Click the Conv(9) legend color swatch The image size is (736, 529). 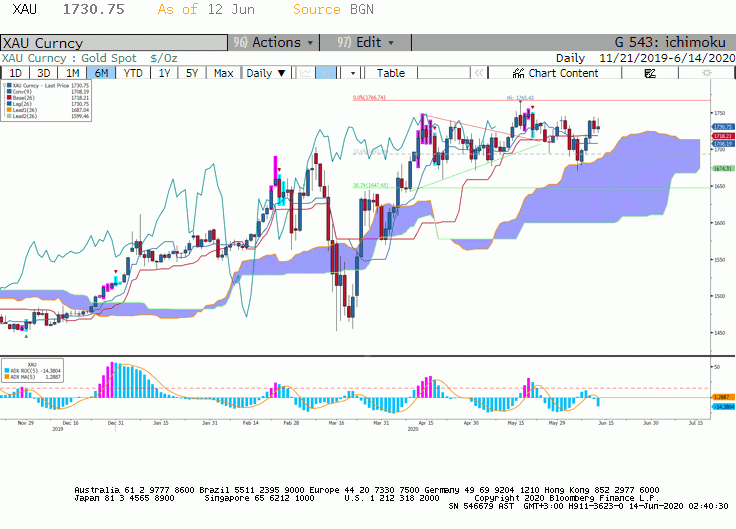[x=9, y=92]
